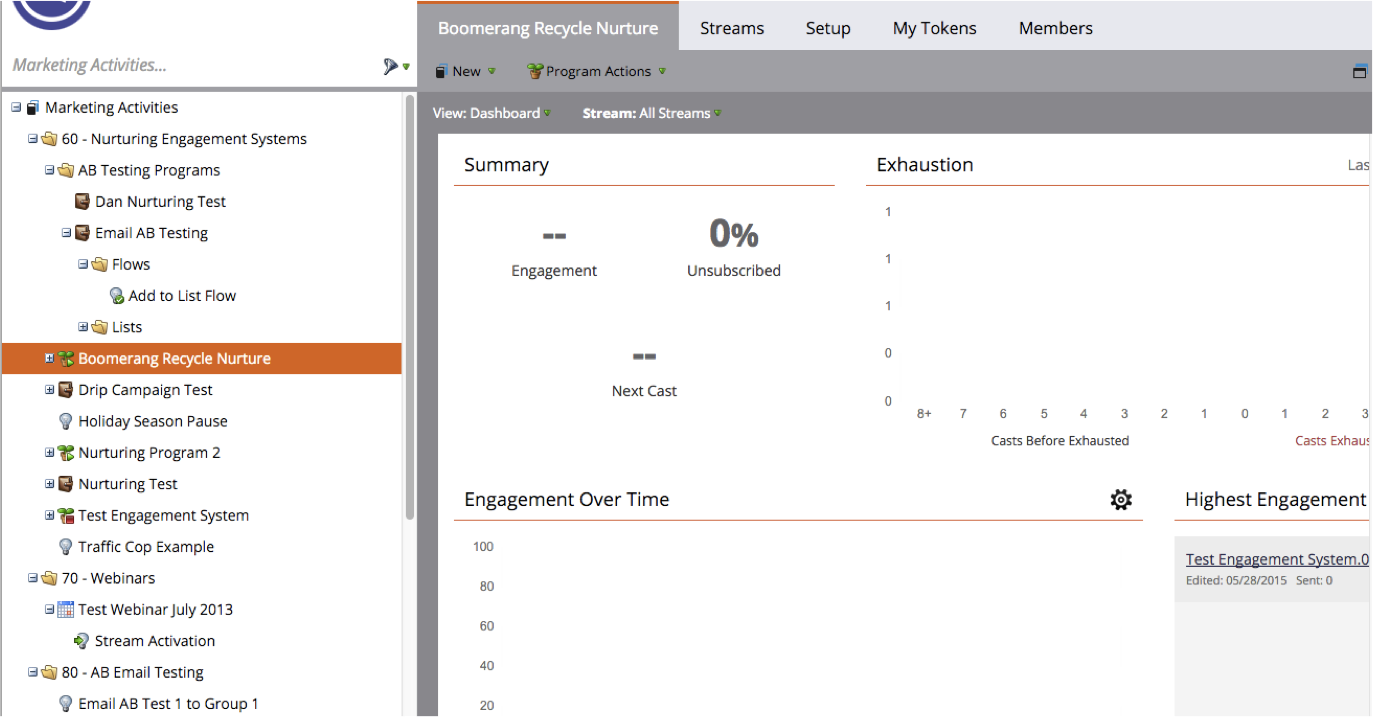Click the tree panel vertical scrollbar
Image resolution: width=1373 pixels, height=717 pixels.
[409, 300]
